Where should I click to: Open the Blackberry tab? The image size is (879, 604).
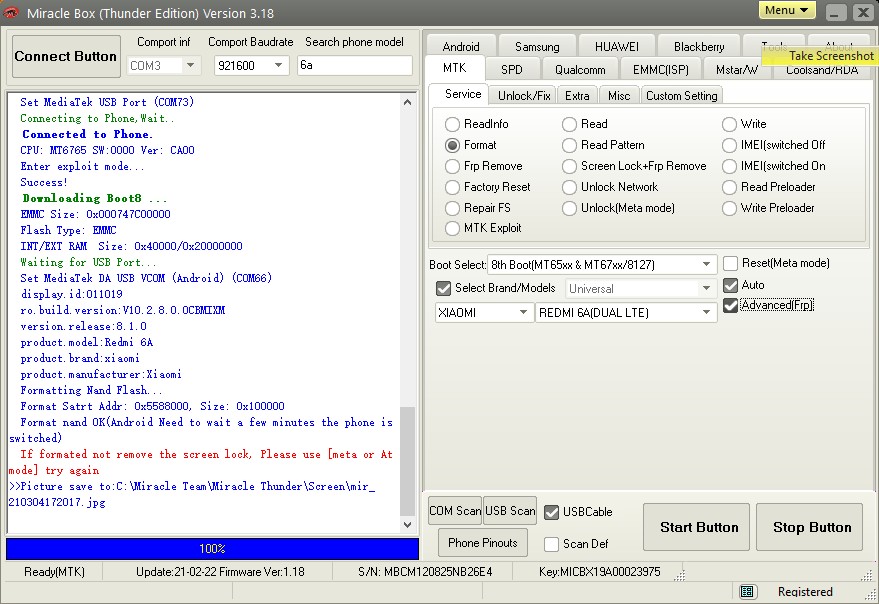coord(699,46)
